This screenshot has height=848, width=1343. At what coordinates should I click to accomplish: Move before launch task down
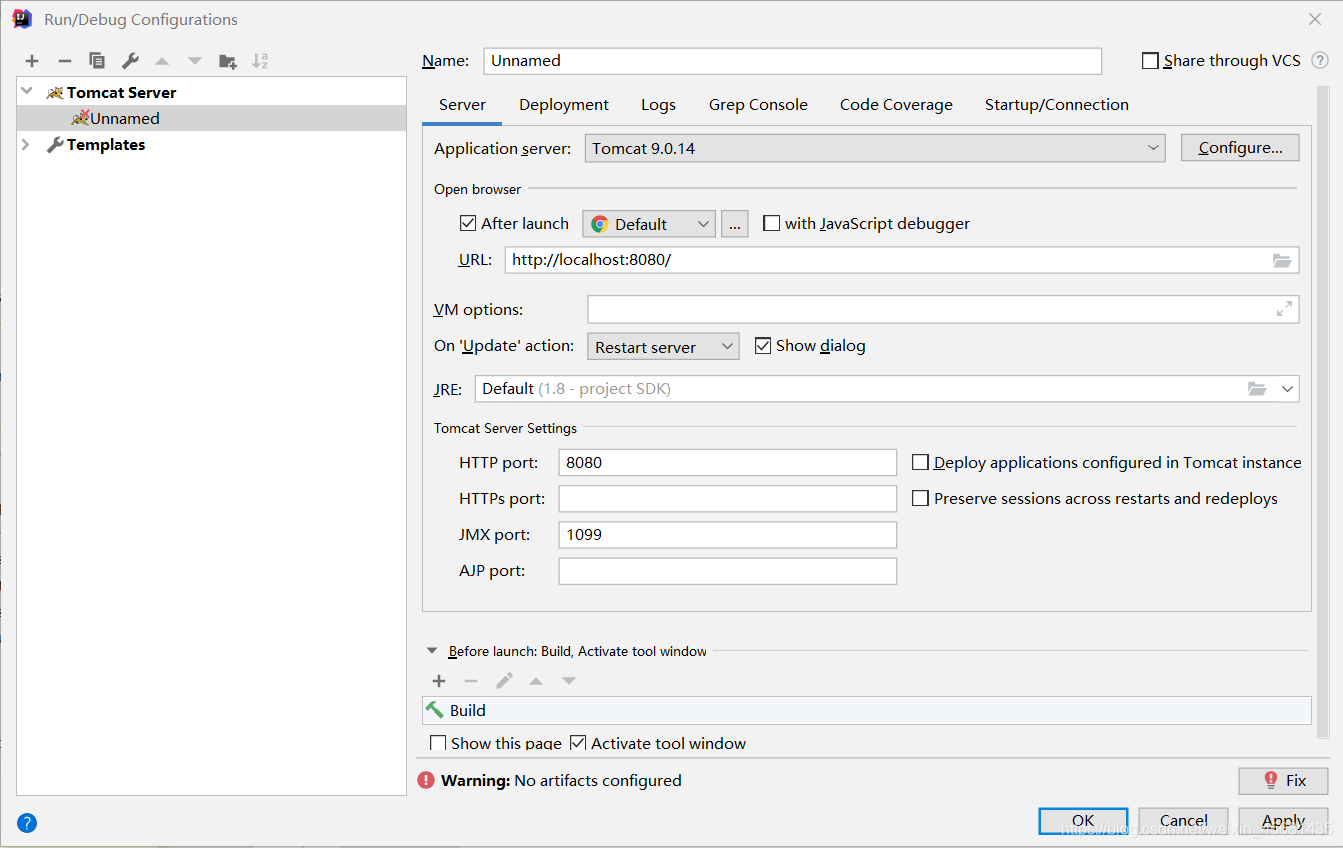[x=569, y=681]
